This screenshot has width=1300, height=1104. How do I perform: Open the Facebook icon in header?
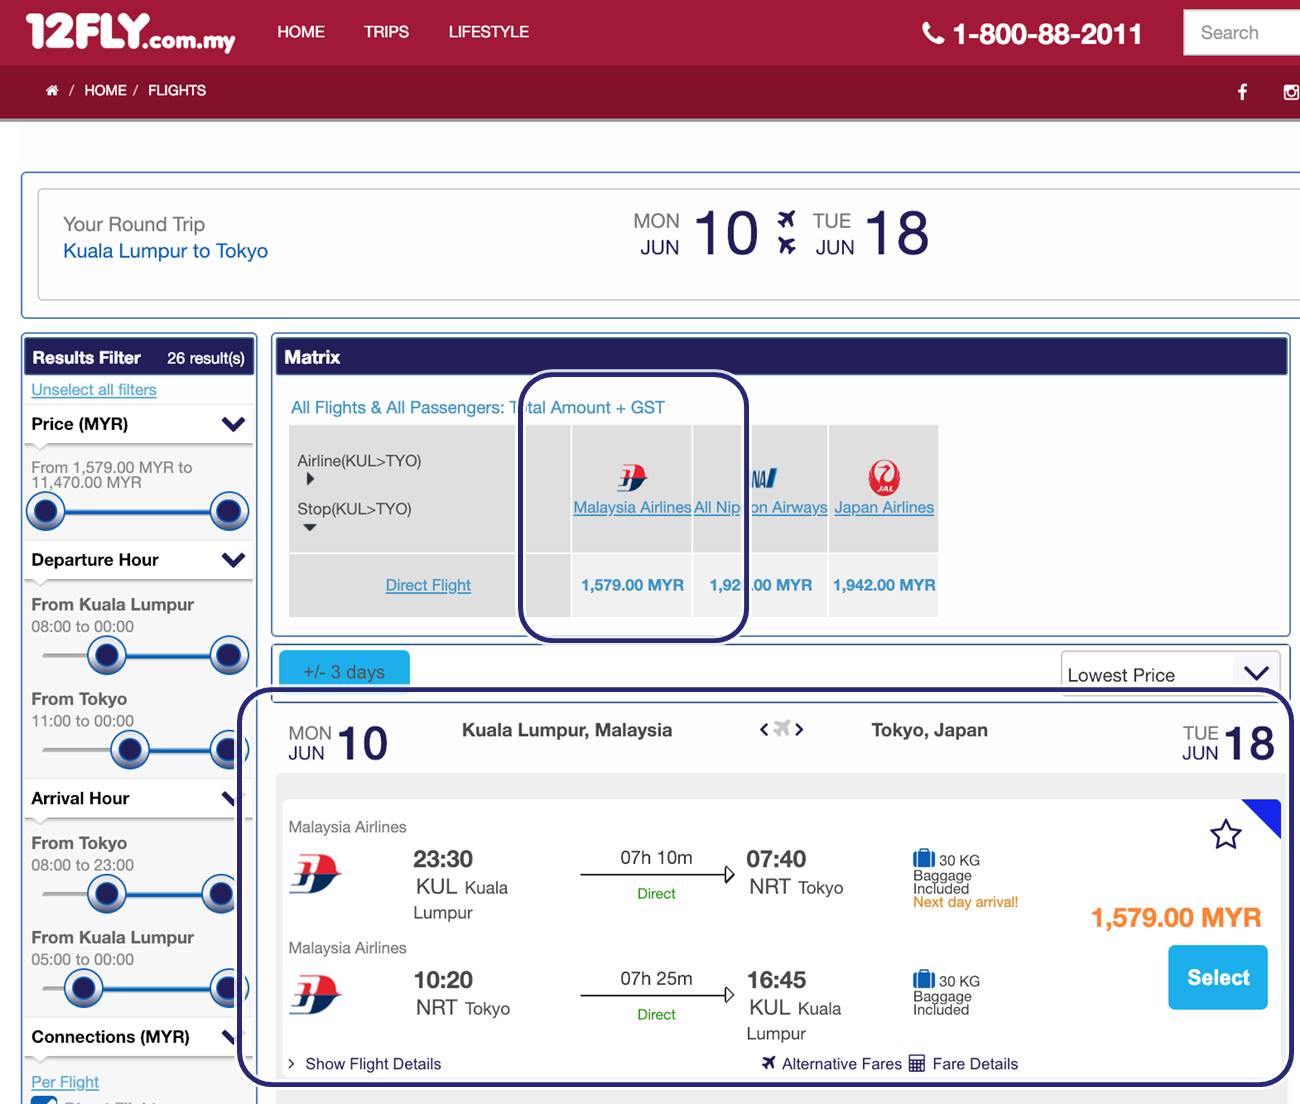[1242, 92]
